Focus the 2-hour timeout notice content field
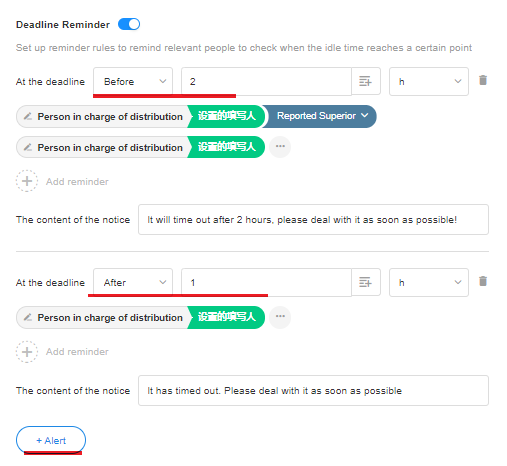The image size is (507, 466). click(313, 220)
